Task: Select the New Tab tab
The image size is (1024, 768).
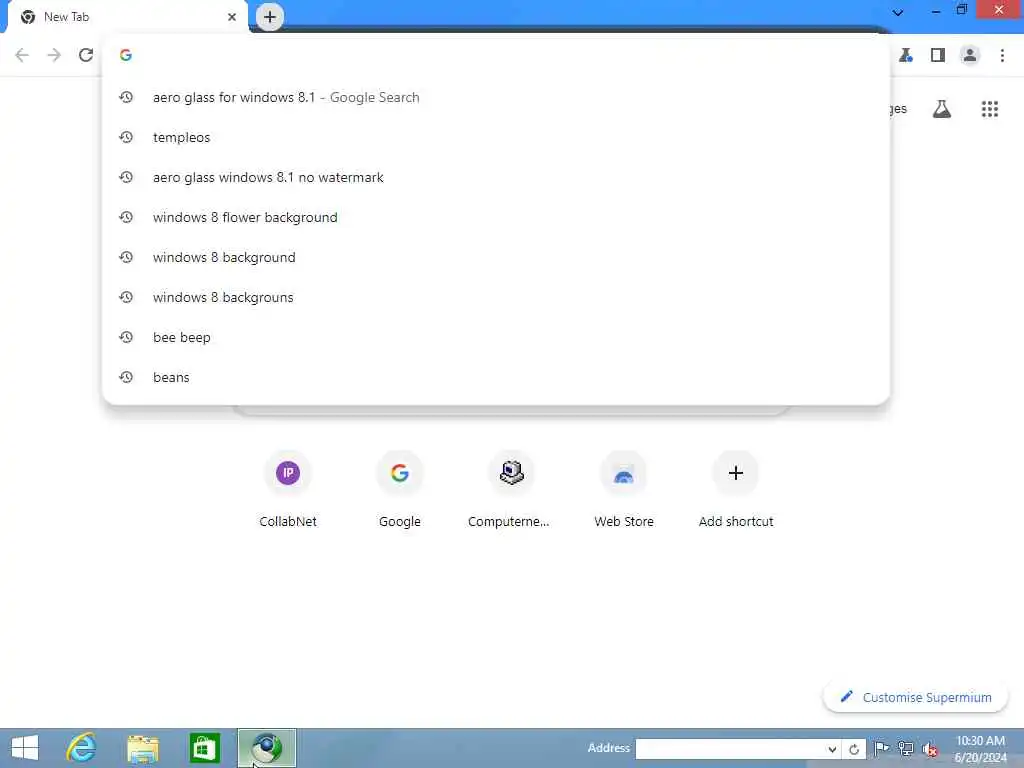Action: [x=127, y=17]
